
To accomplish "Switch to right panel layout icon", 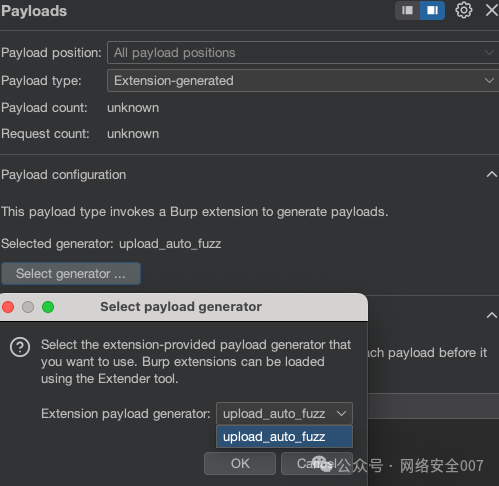I will click(x=432, y=10).
